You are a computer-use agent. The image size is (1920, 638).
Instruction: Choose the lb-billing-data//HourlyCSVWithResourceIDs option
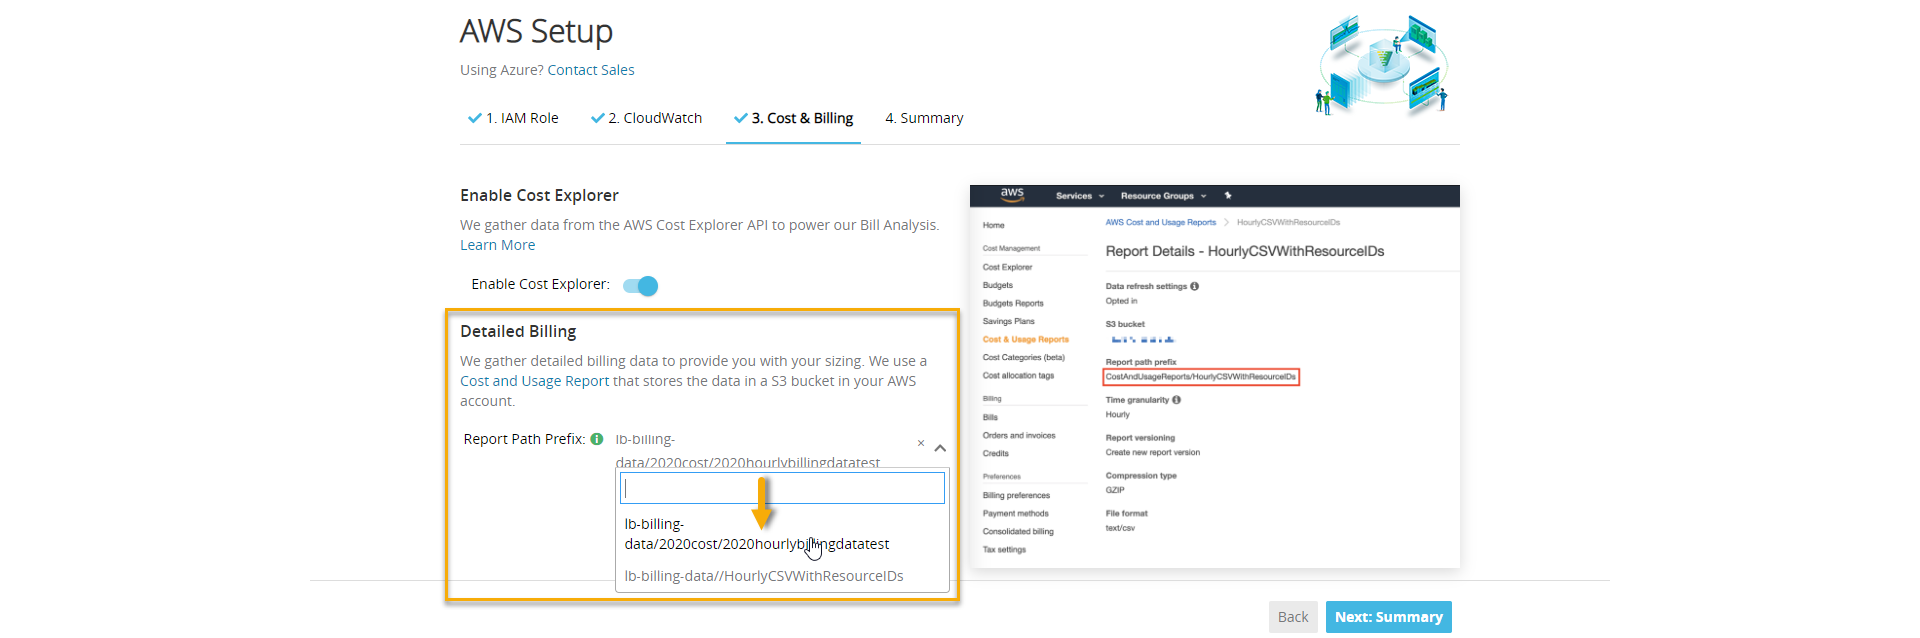pyautogui.click(x=783, y=576)
